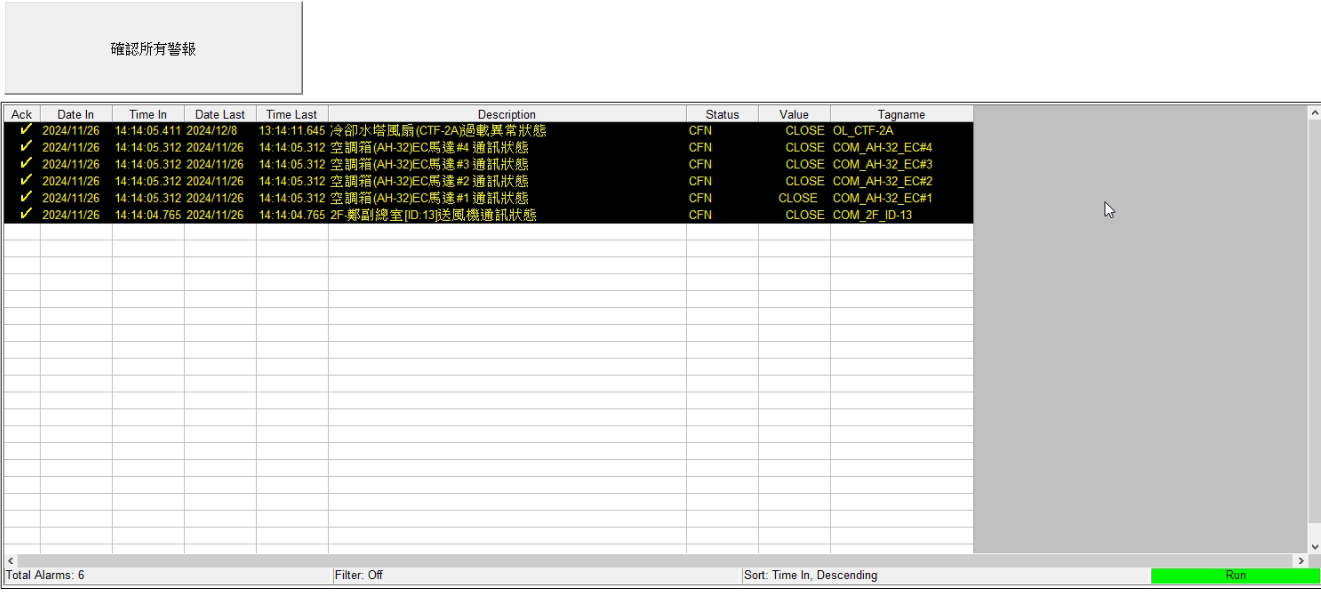Sort by the Time In column header
1321x595 pixels.
click(x=148, y=114)
